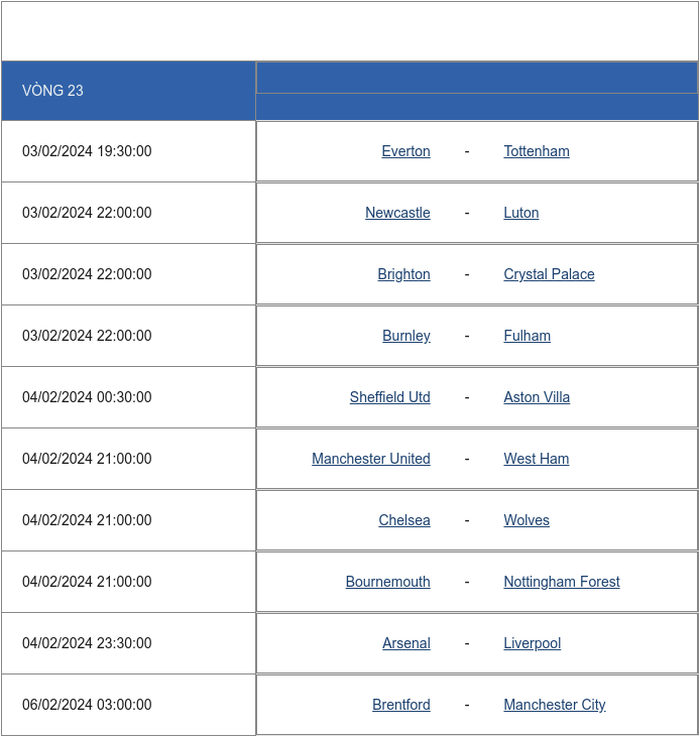The width and height of the screenshot is (700, 737).
Task: Click the Aston Villa link
Action: 536,397
